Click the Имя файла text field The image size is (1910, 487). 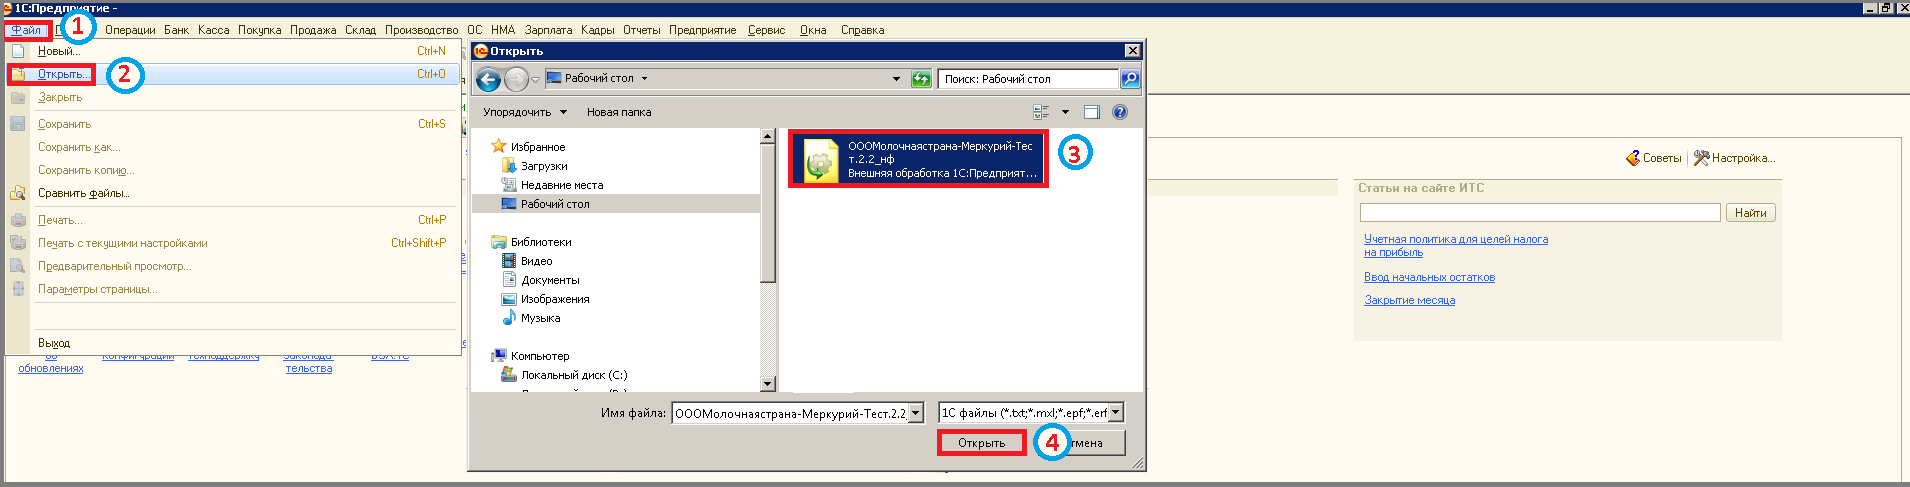789,413
